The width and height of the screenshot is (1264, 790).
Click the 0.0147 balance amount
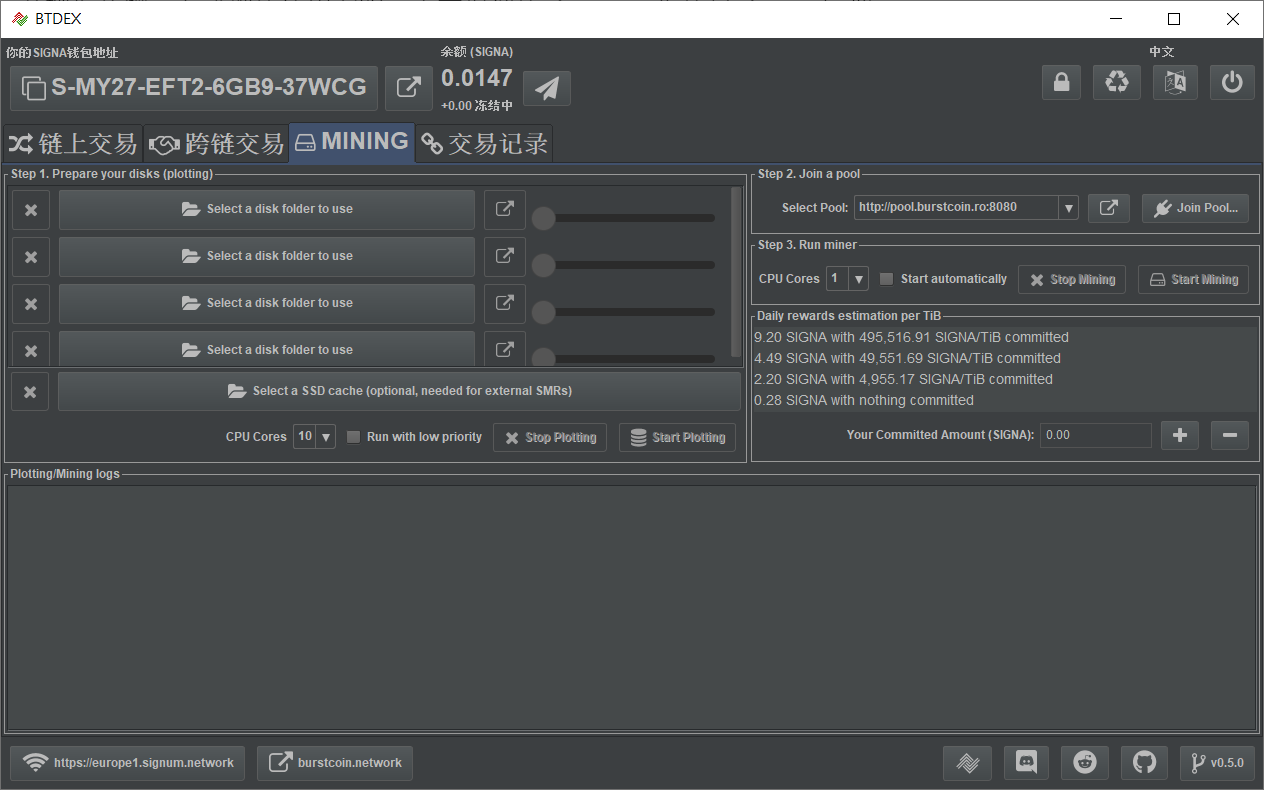(x=477, y=78)
